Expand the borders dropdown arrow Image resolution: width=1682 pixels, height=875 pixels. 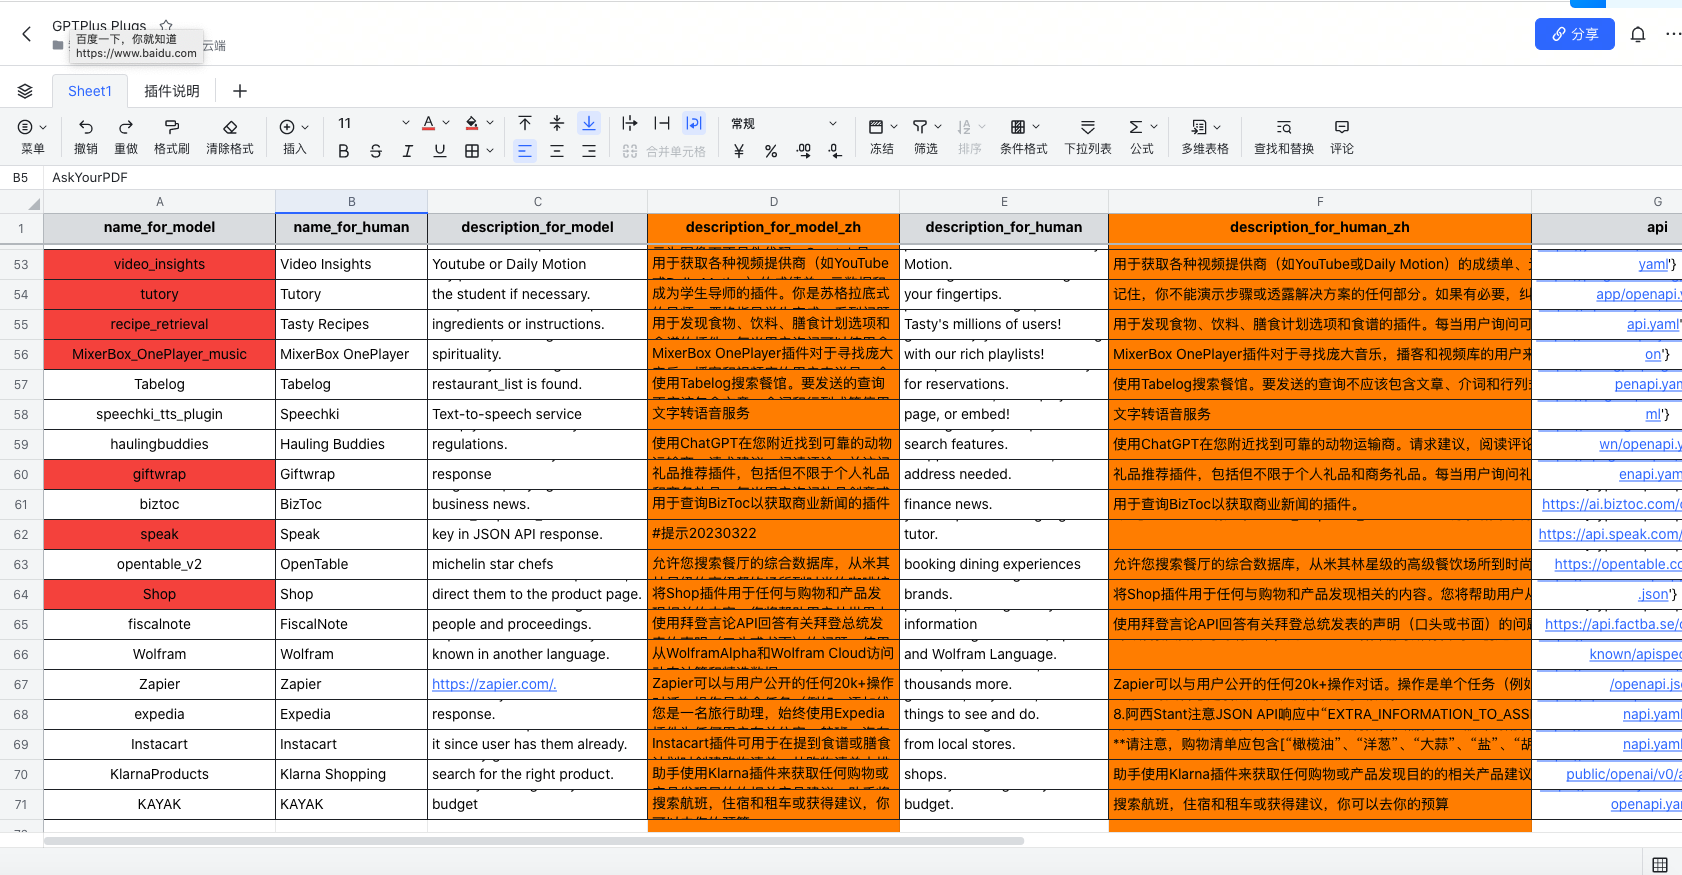pos(490,151)
